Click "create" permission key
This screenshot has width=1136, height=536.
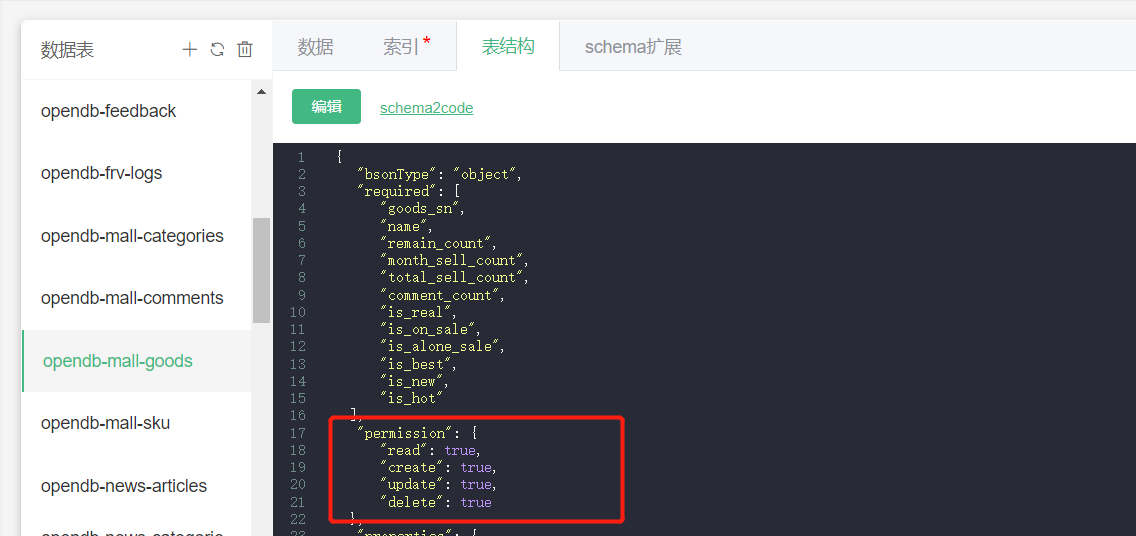tap(414, 467)
